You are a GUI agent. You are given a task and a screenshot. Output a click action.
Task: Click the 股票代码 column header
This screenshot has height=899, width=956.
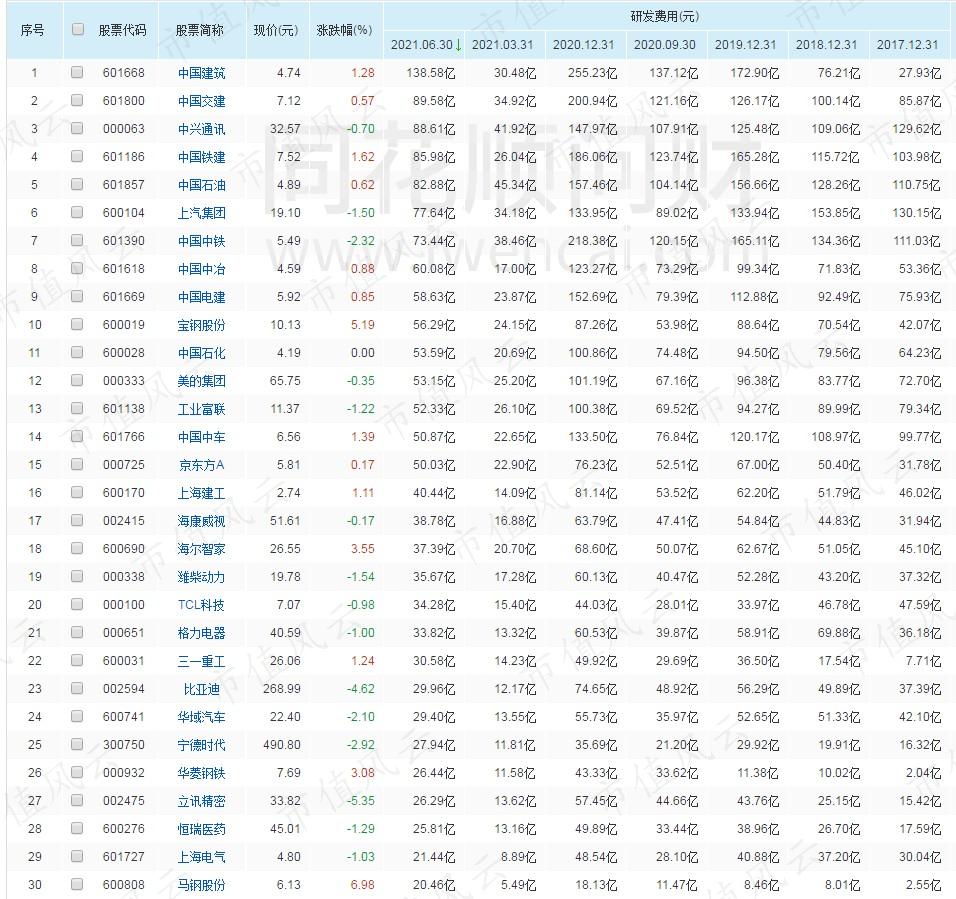[x=123, y=30]
